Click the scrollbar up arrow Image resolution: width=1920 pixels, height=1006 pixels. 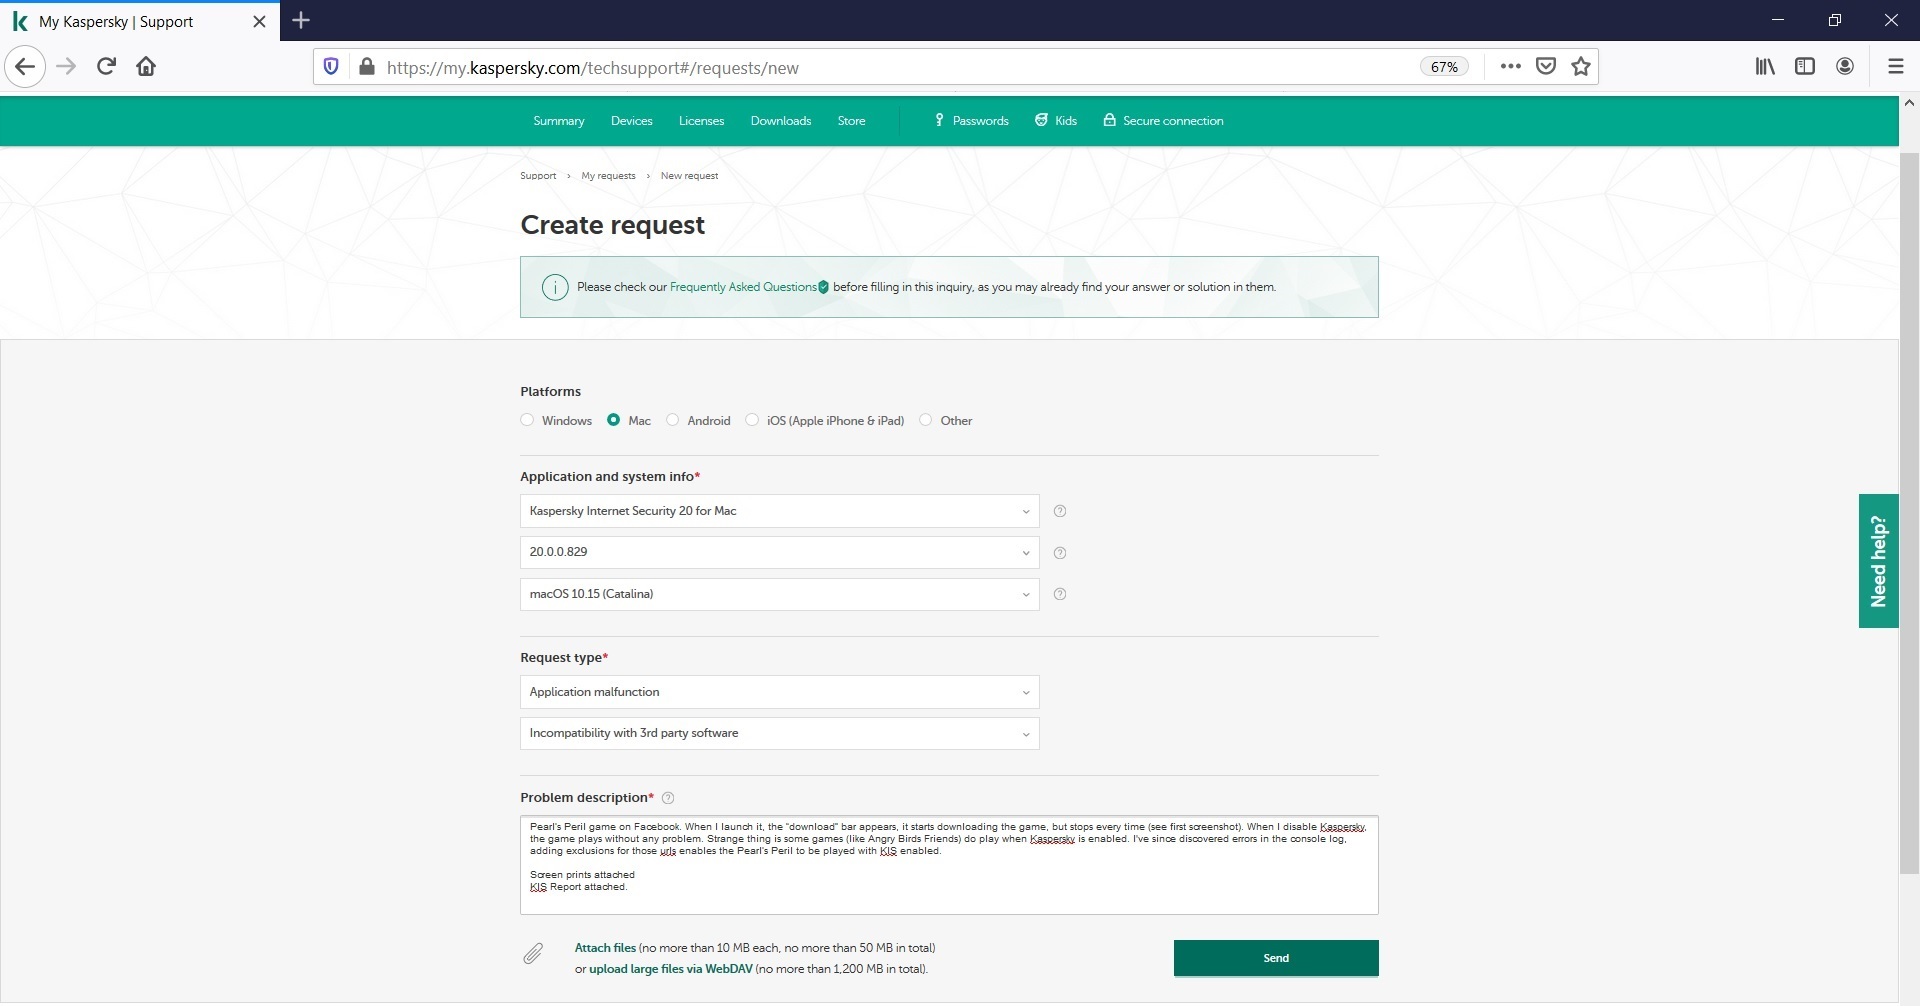pos(1909,103)
